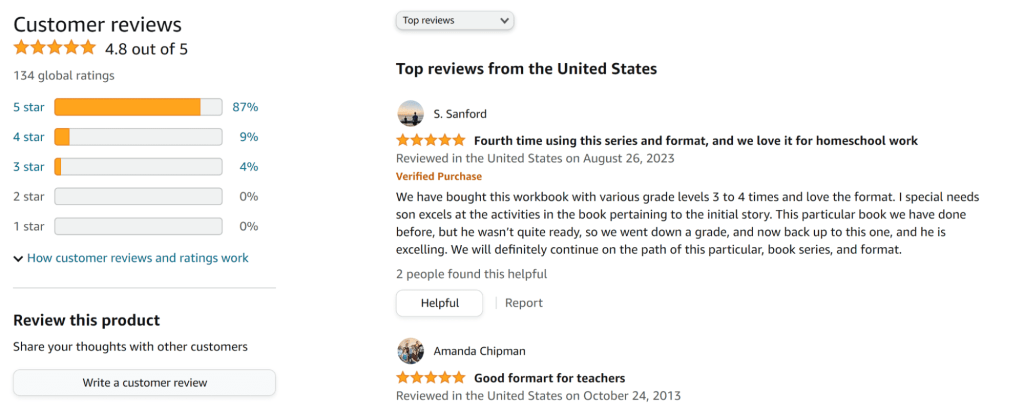
Task: Click the star rating on Amanda Chipman's review
Action: [x=430, y=378]
